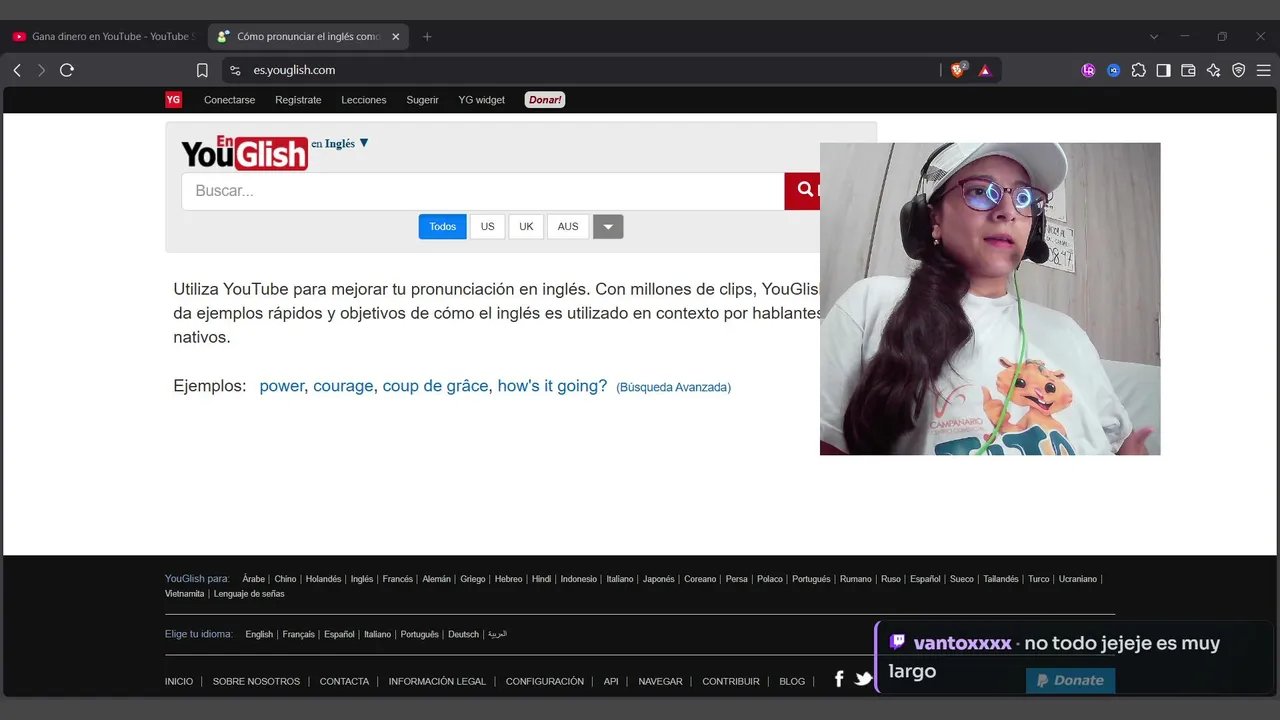Click the red magnifier search button
1280x720 pixels.
[802, 191]
